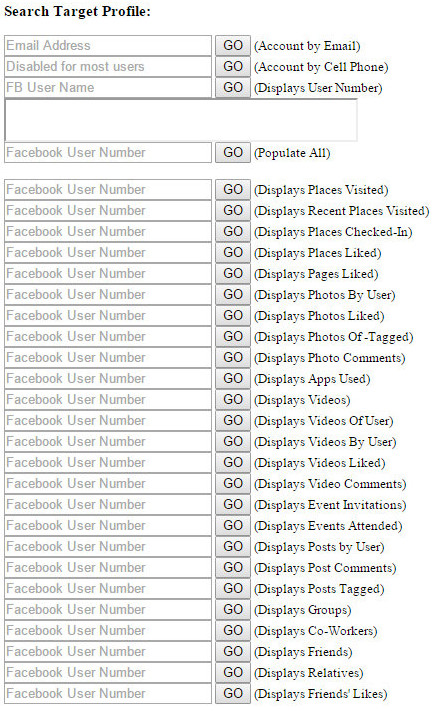Click GO for Displays Videos Of User
442x711 pixels.
point(233,421)
